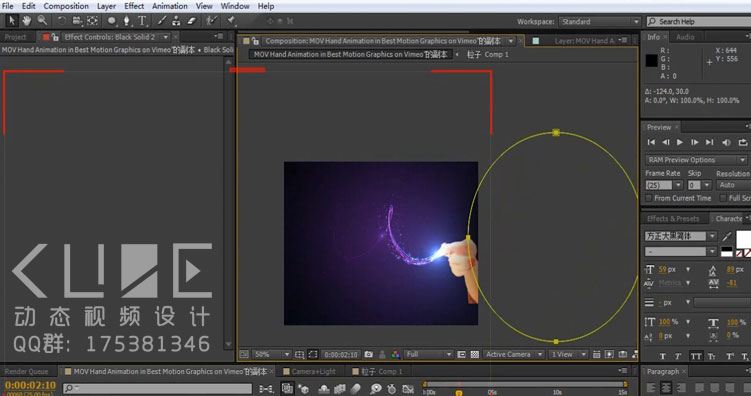Image resolution: width=751 pixels, height=396 pixels.
Task: Take a snapshot with camera icon
Action: click(x=368, y=354)
